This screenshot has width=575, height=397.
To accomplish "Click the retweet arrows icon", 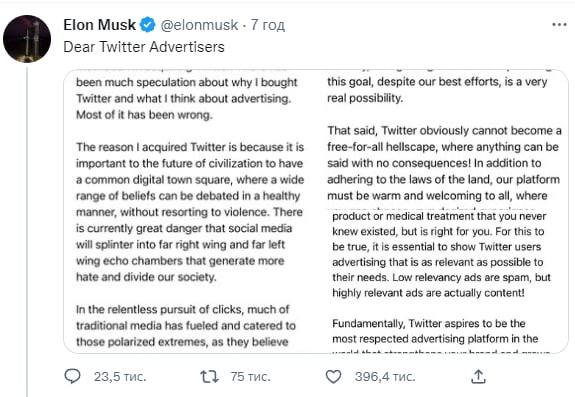I will pyautogui.click(x=209, y=376).
